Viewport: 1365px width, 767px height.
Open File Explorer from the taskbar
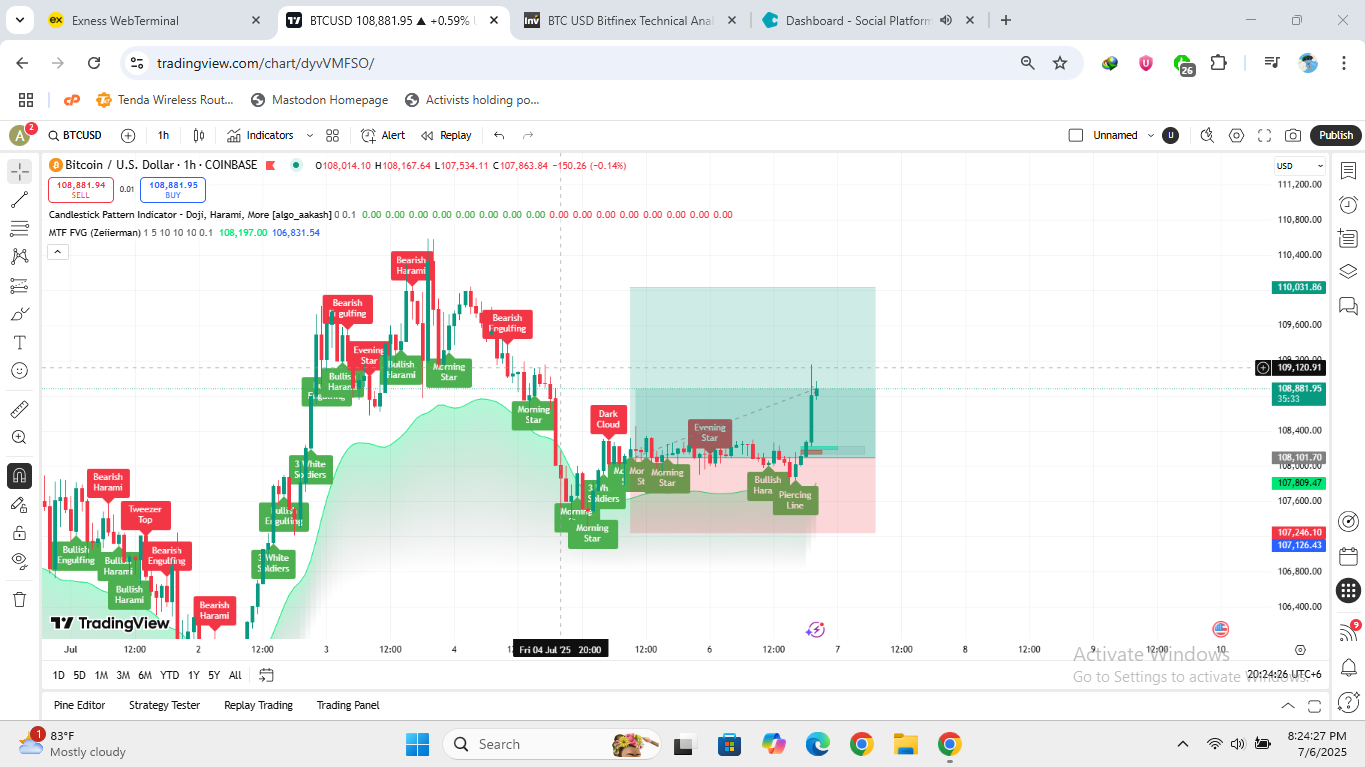click(906, 744)
